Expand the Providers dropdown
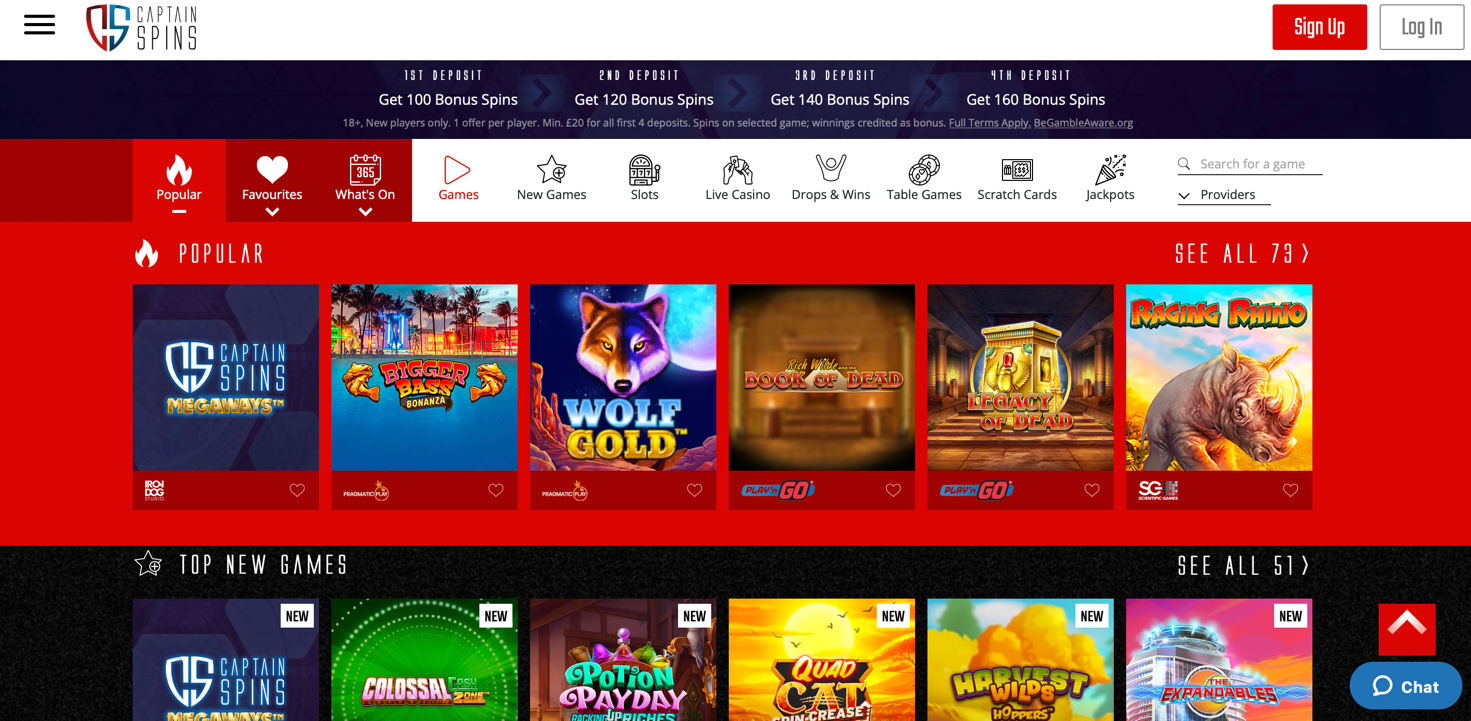Viewport: 1471px width, 721px height. pos(1224,195)
